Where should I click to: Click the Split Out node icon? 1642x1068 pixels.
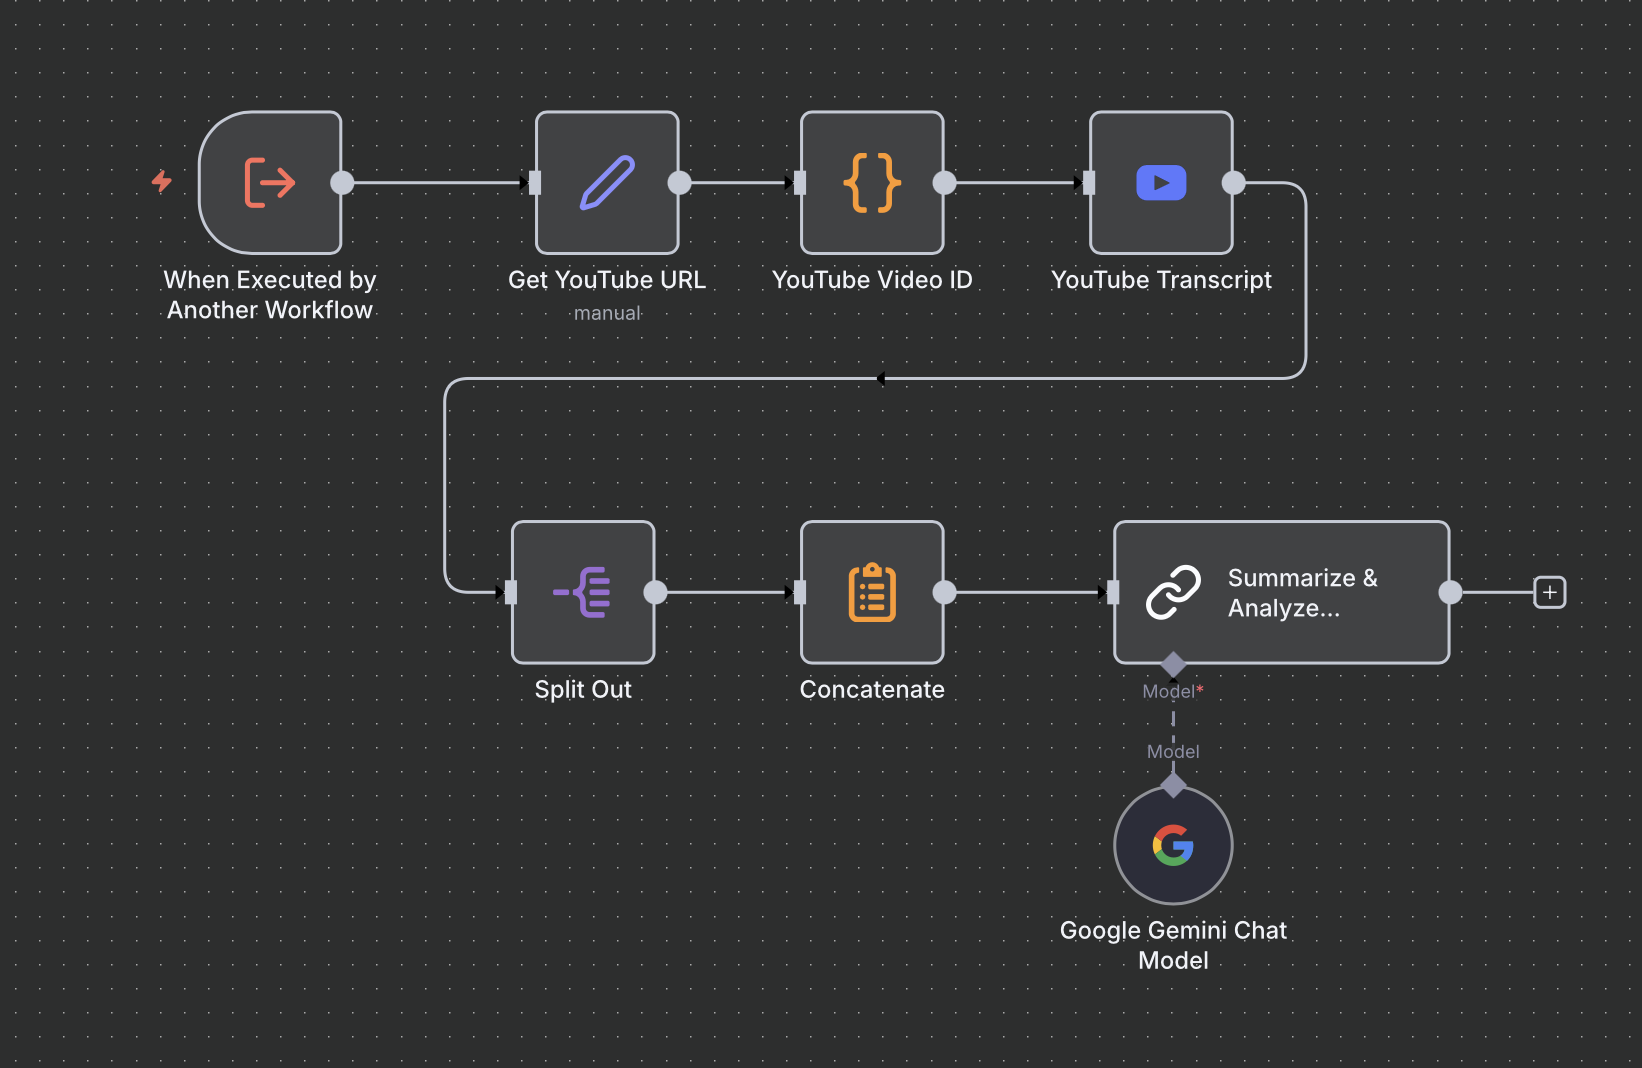click(583, 592)
